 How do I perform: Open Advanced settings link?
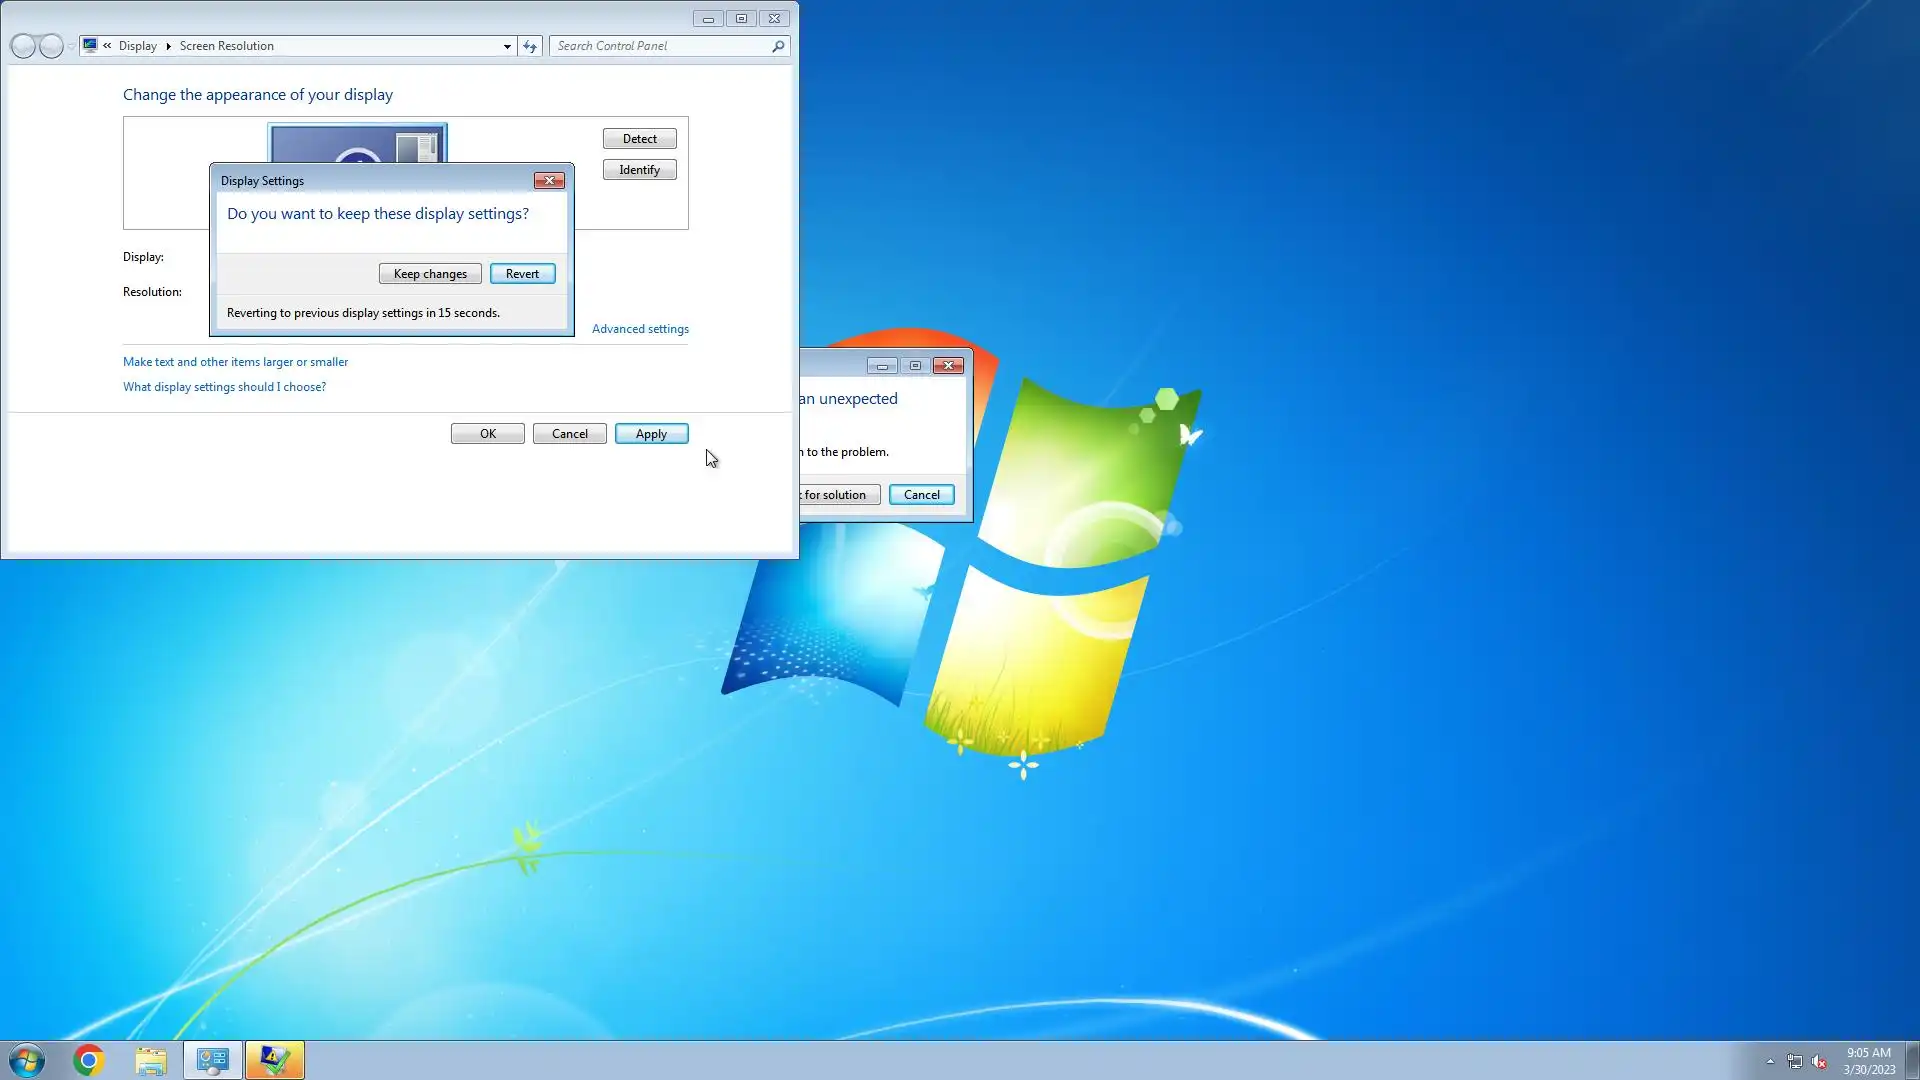[640, 329]
